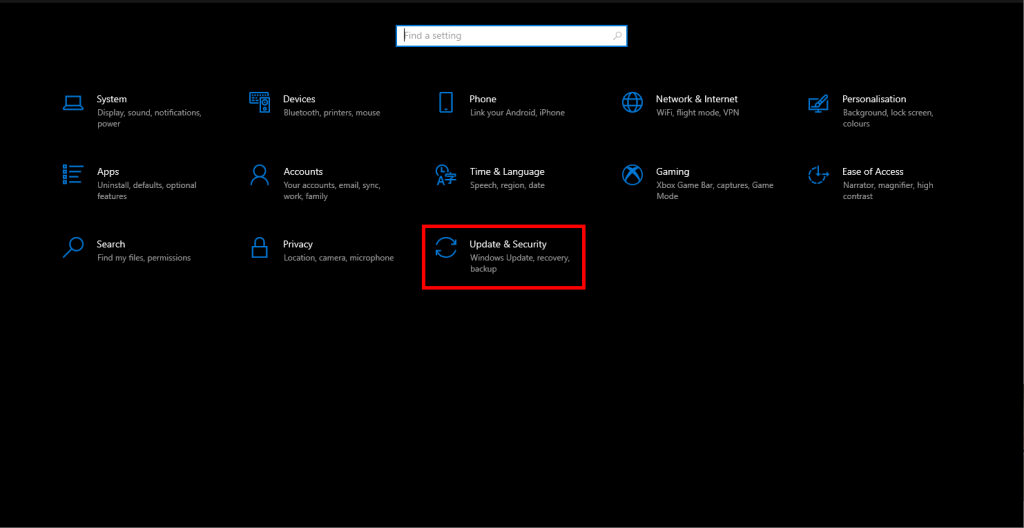The image size is (1024, 528).
Task: Open the Privacy title
Action: click(298, 244)
